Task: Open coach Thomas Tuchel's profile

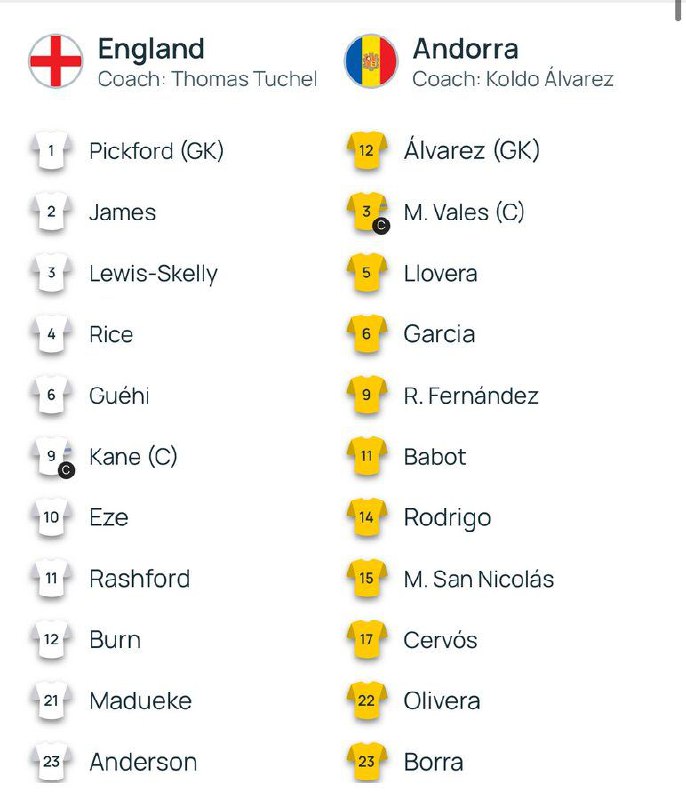Action: (x=207, y=79)
